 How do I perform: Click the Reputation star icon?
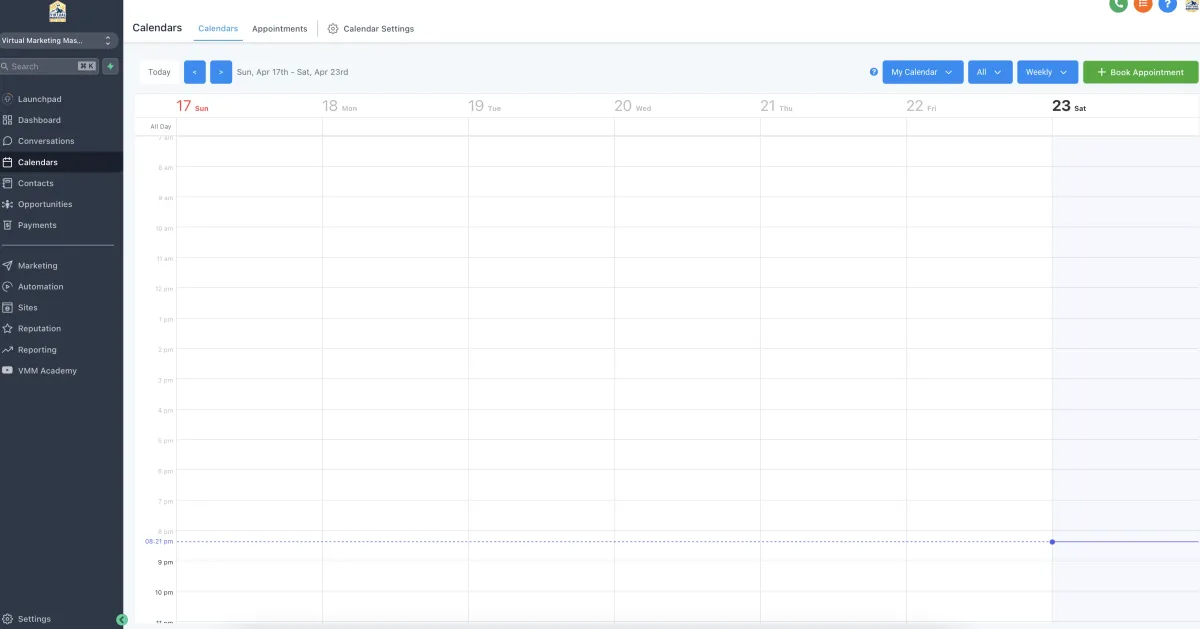tap(8, 329)
